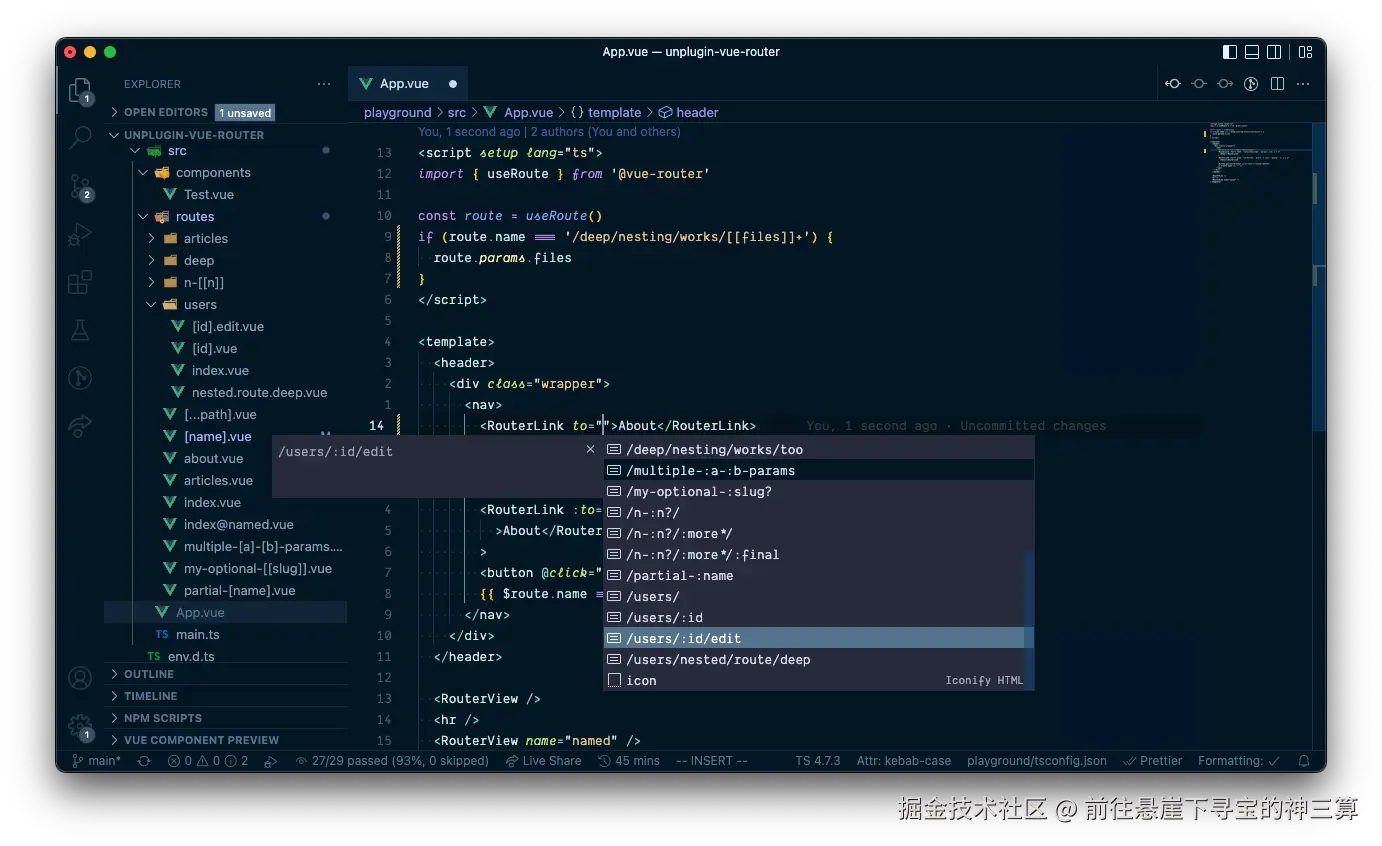Click the debug launch icon in status bar
1382x846 pixels.
pos(270,761)
